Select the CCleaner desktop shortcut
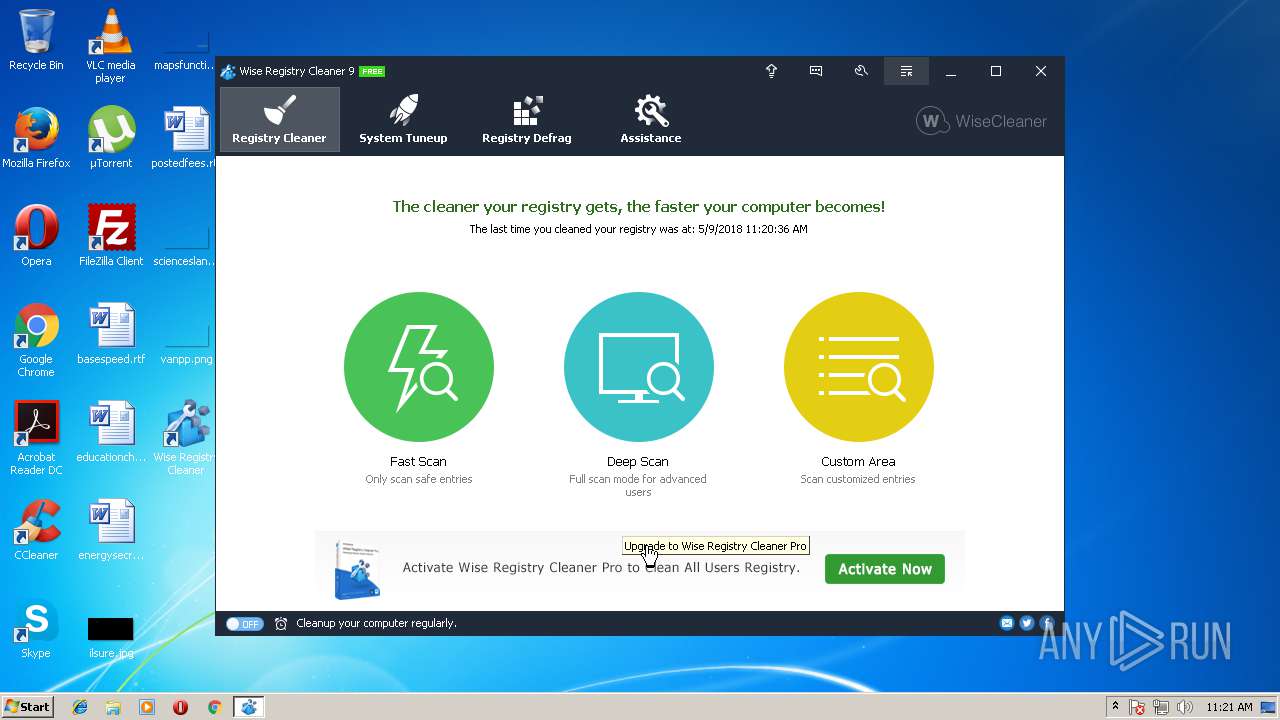 click(x=36, y=529)
